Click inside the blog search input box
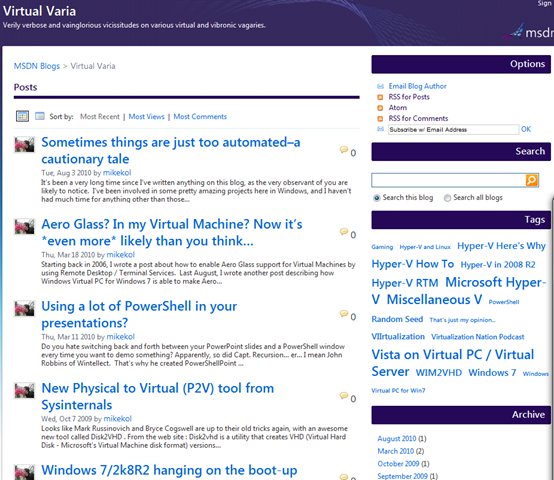This screenshot has width=554, height=480. 448,180
